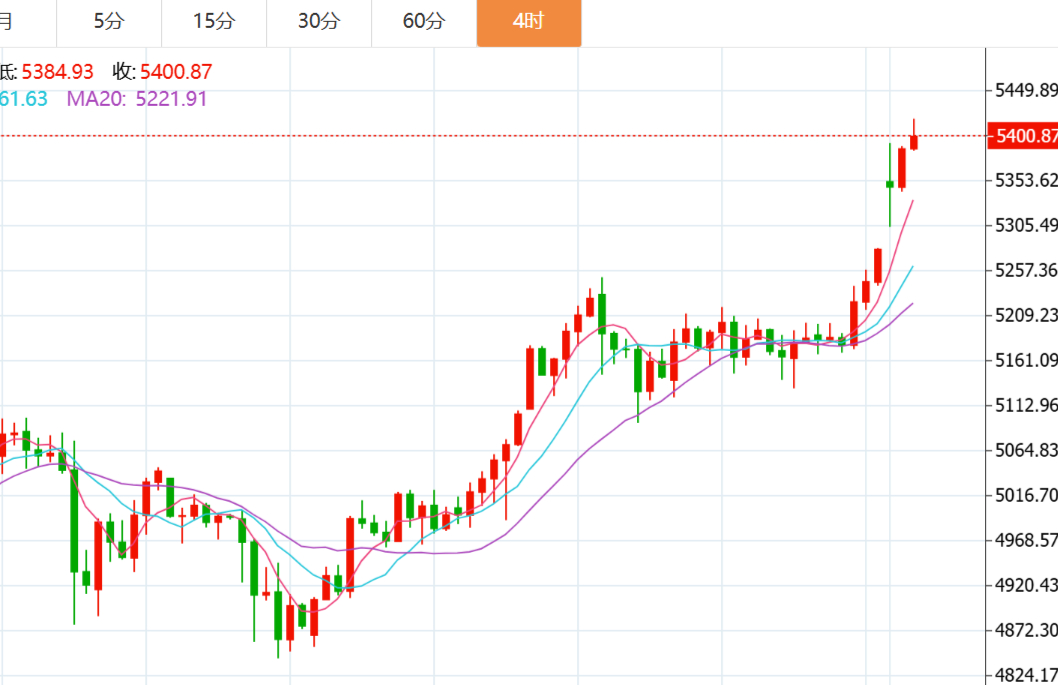Image resolution: width=1058 pixels, height=685 pixels.
Task: Switch to the 60分 chart interval
Action: click(424, 22)
